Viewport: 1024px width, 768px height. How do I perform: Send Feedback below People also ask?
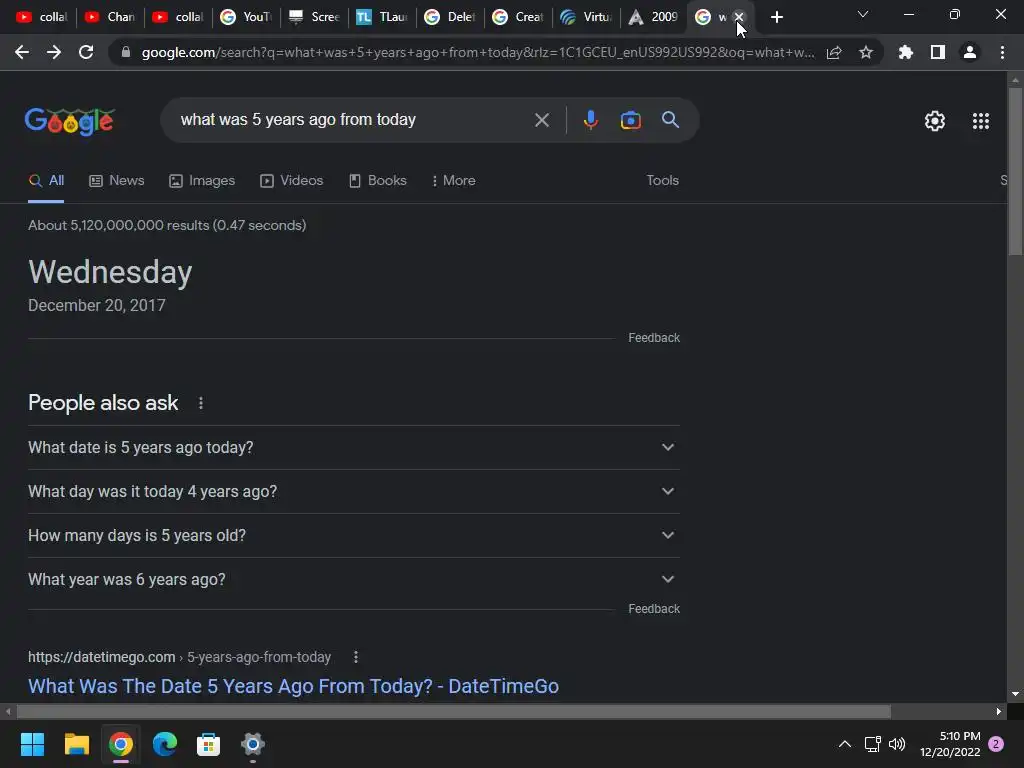[x=654, y=609]
